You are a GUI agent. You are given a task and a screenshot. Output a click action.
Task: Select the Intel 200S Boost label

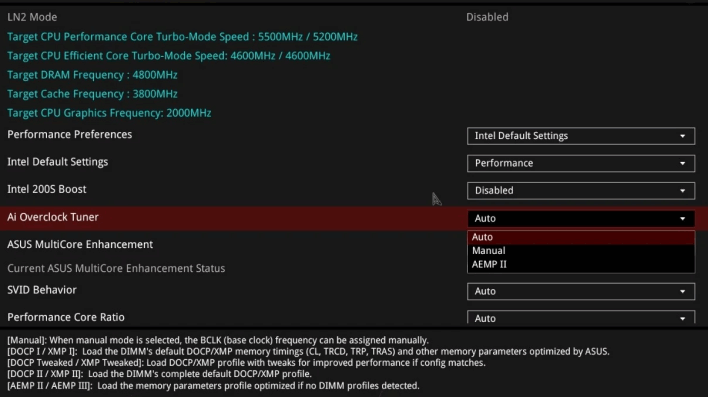pos(47,189)
